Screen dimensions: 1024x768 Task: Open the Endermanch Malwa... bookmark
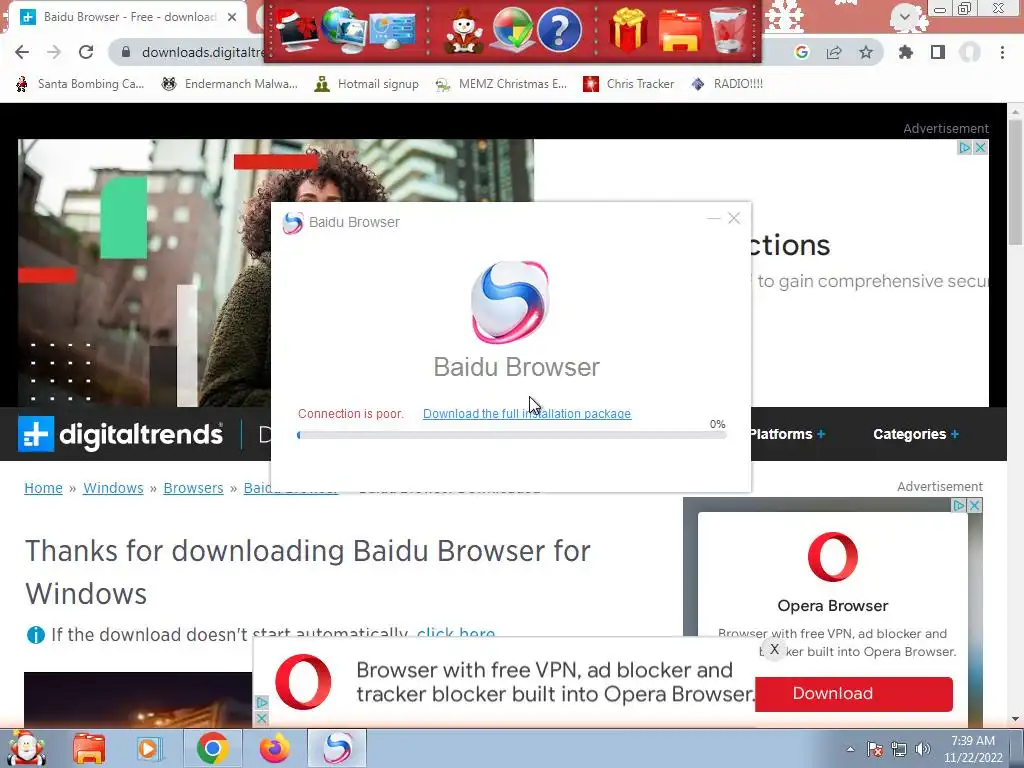pyautogui.click(x=229, y=84)
